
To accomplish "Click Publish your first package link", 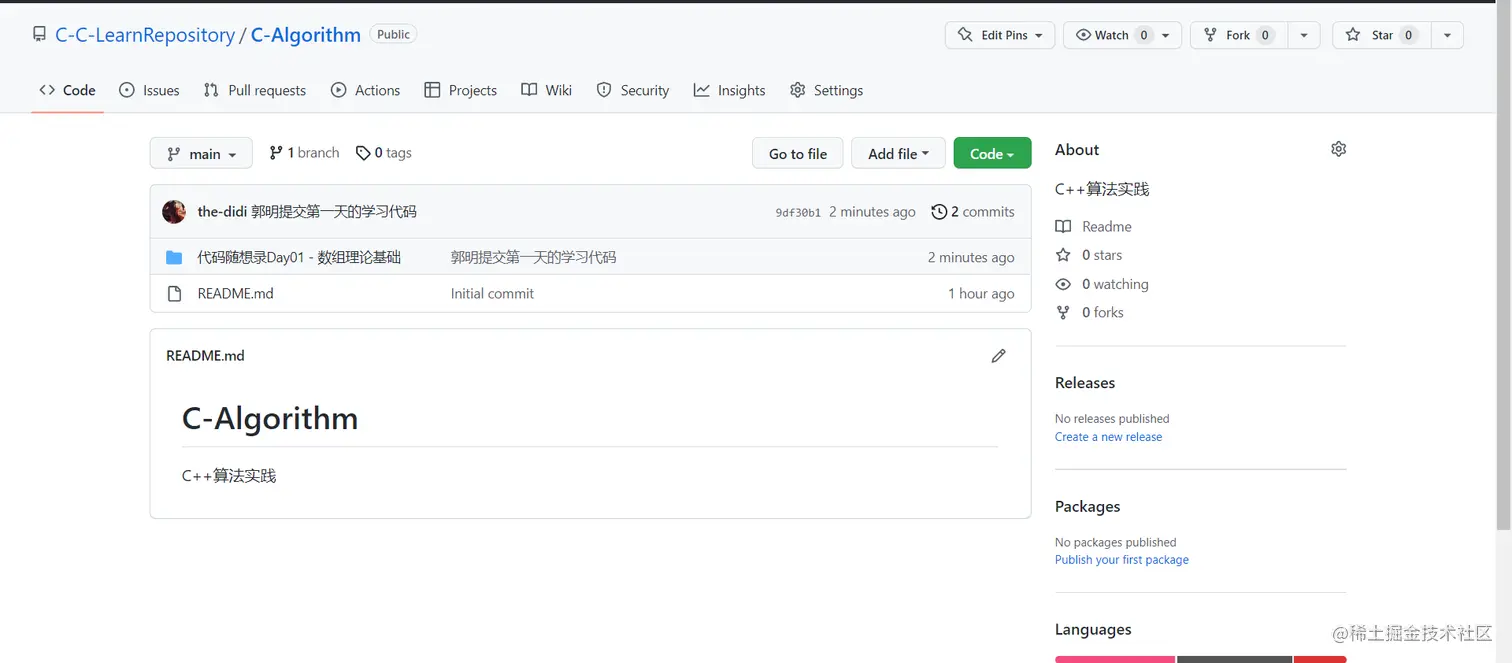I will (x=1122, y=560).
